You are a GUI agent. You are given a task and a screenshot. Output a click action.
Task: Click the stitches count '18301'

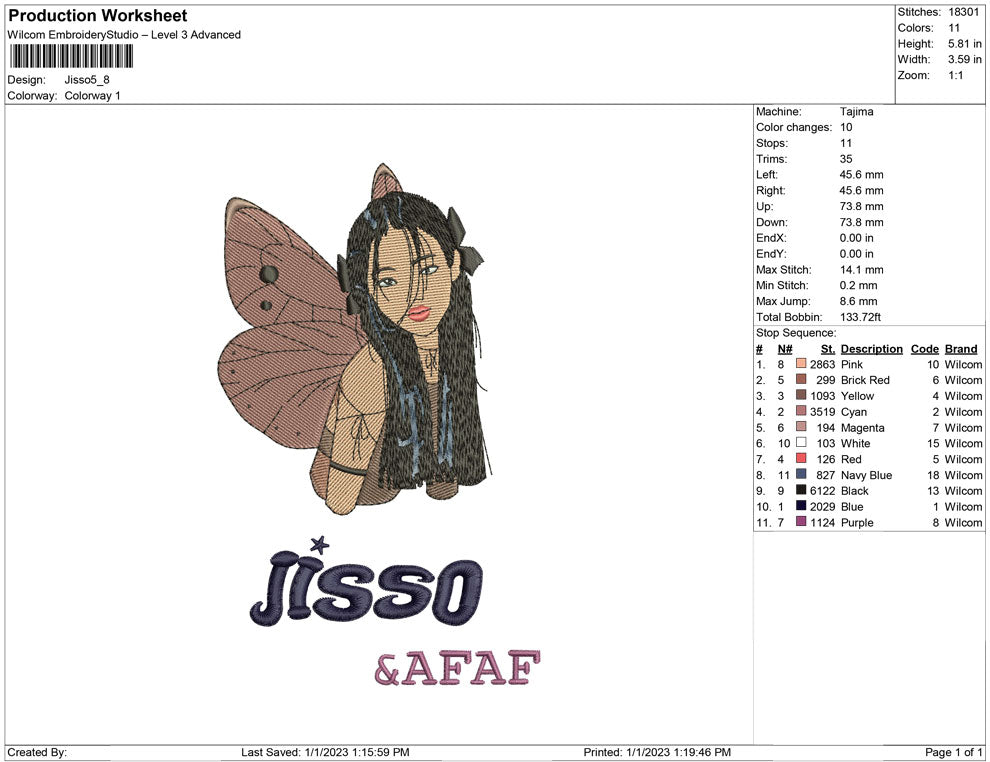pos(963,12)
